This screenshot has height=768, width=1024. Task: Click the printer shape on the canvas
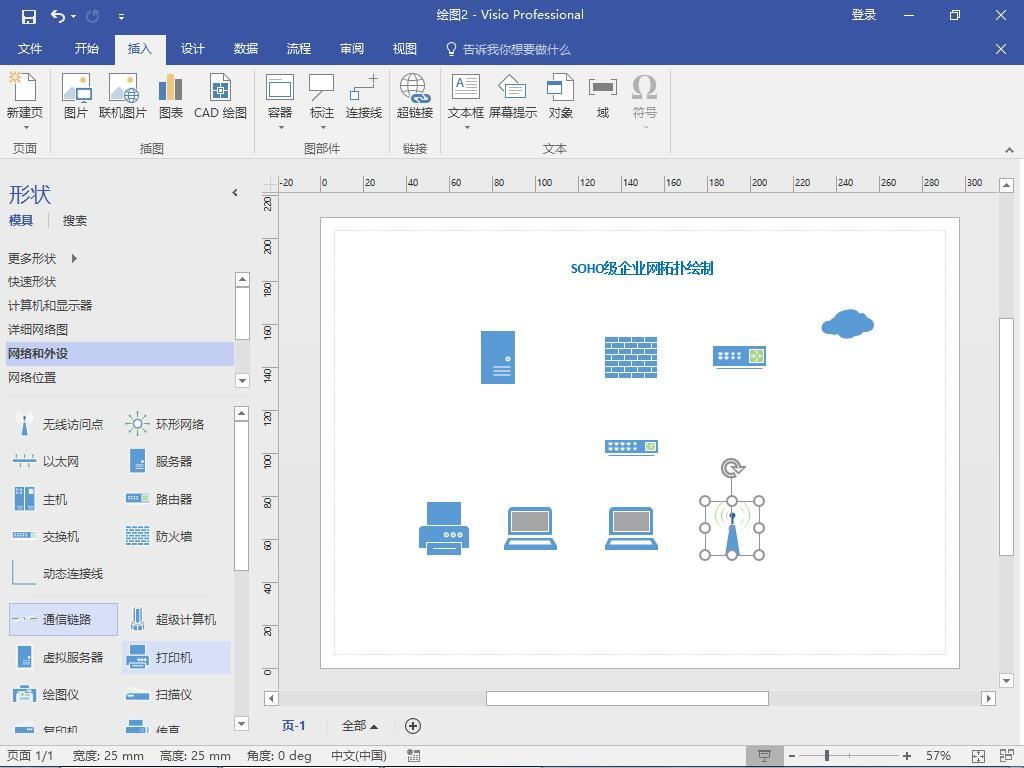pyautogui.click(x=444, y=528)
